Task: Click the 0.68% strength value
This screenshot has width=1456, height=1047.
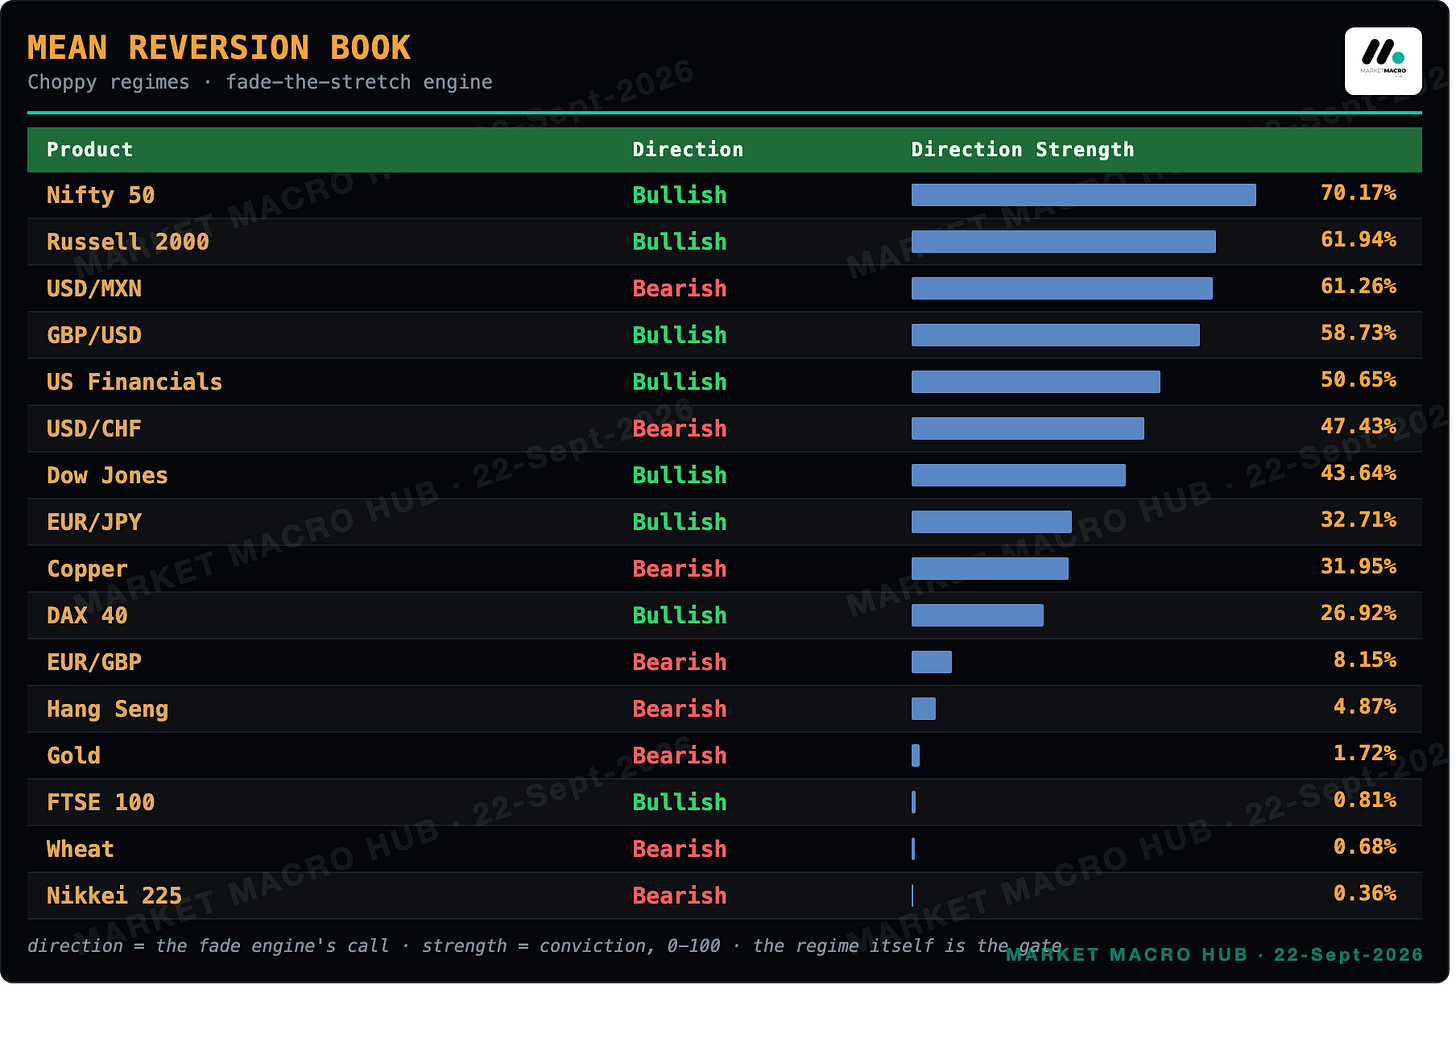Action: [x=1365, y=847]
